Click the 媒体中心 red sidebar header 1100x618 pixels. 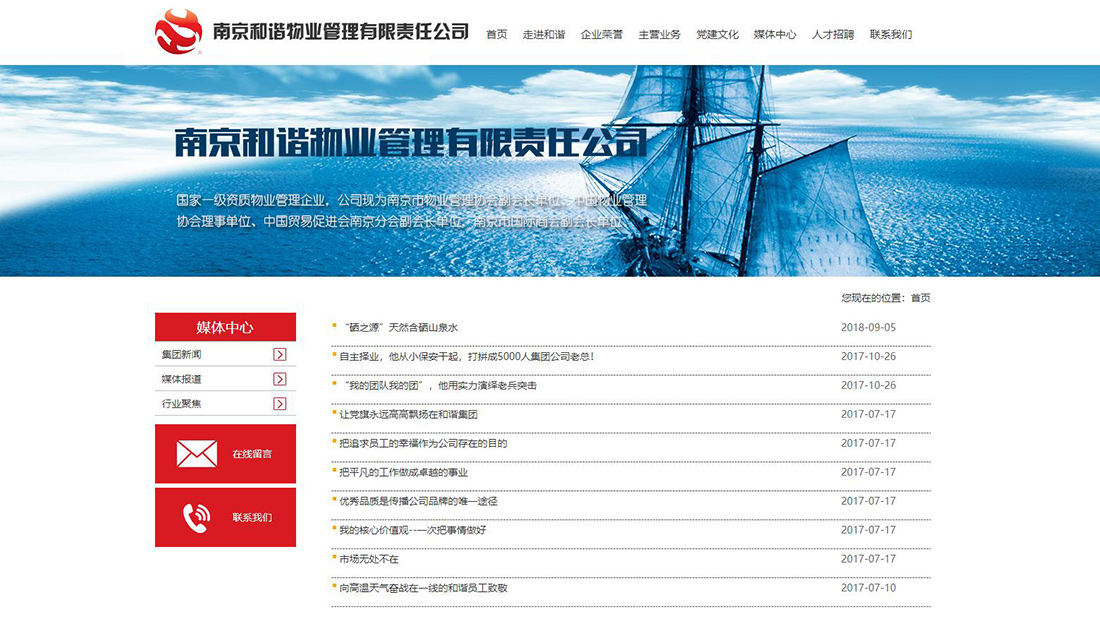coord(224,326)
